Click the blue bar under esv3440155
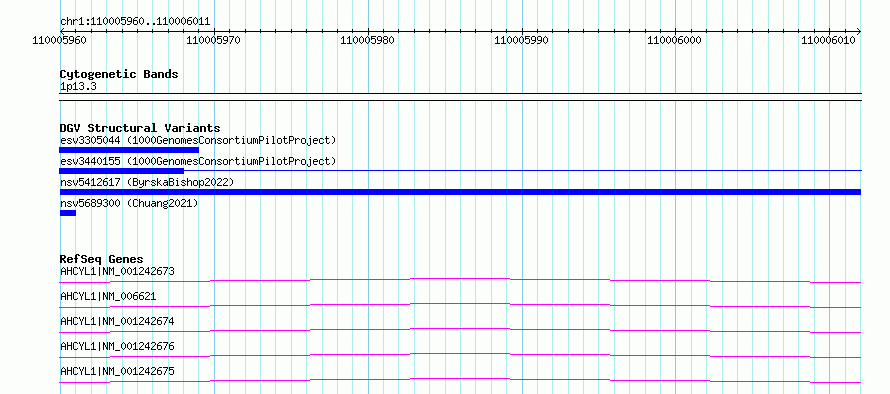Viewport: 890px width, 394px height. [121, 170]
